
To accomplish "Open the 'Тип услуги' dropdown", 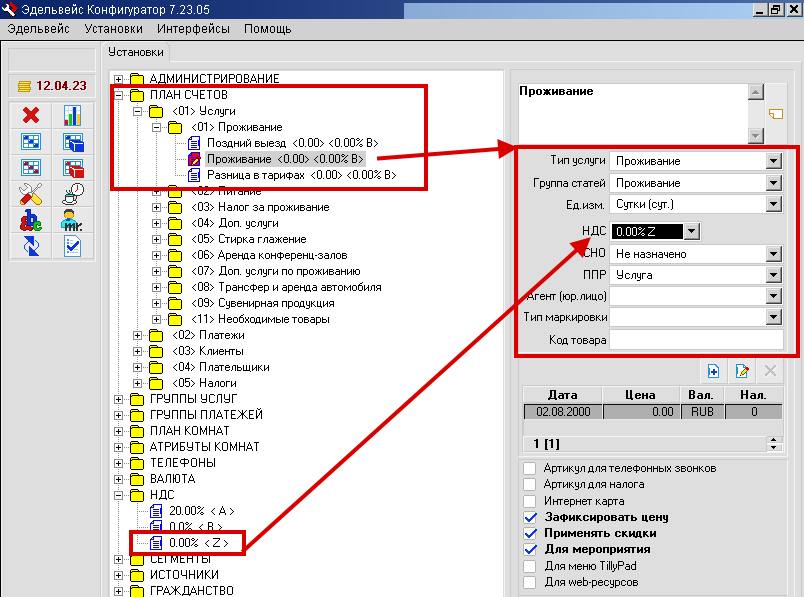I will [x=772, y=161].
